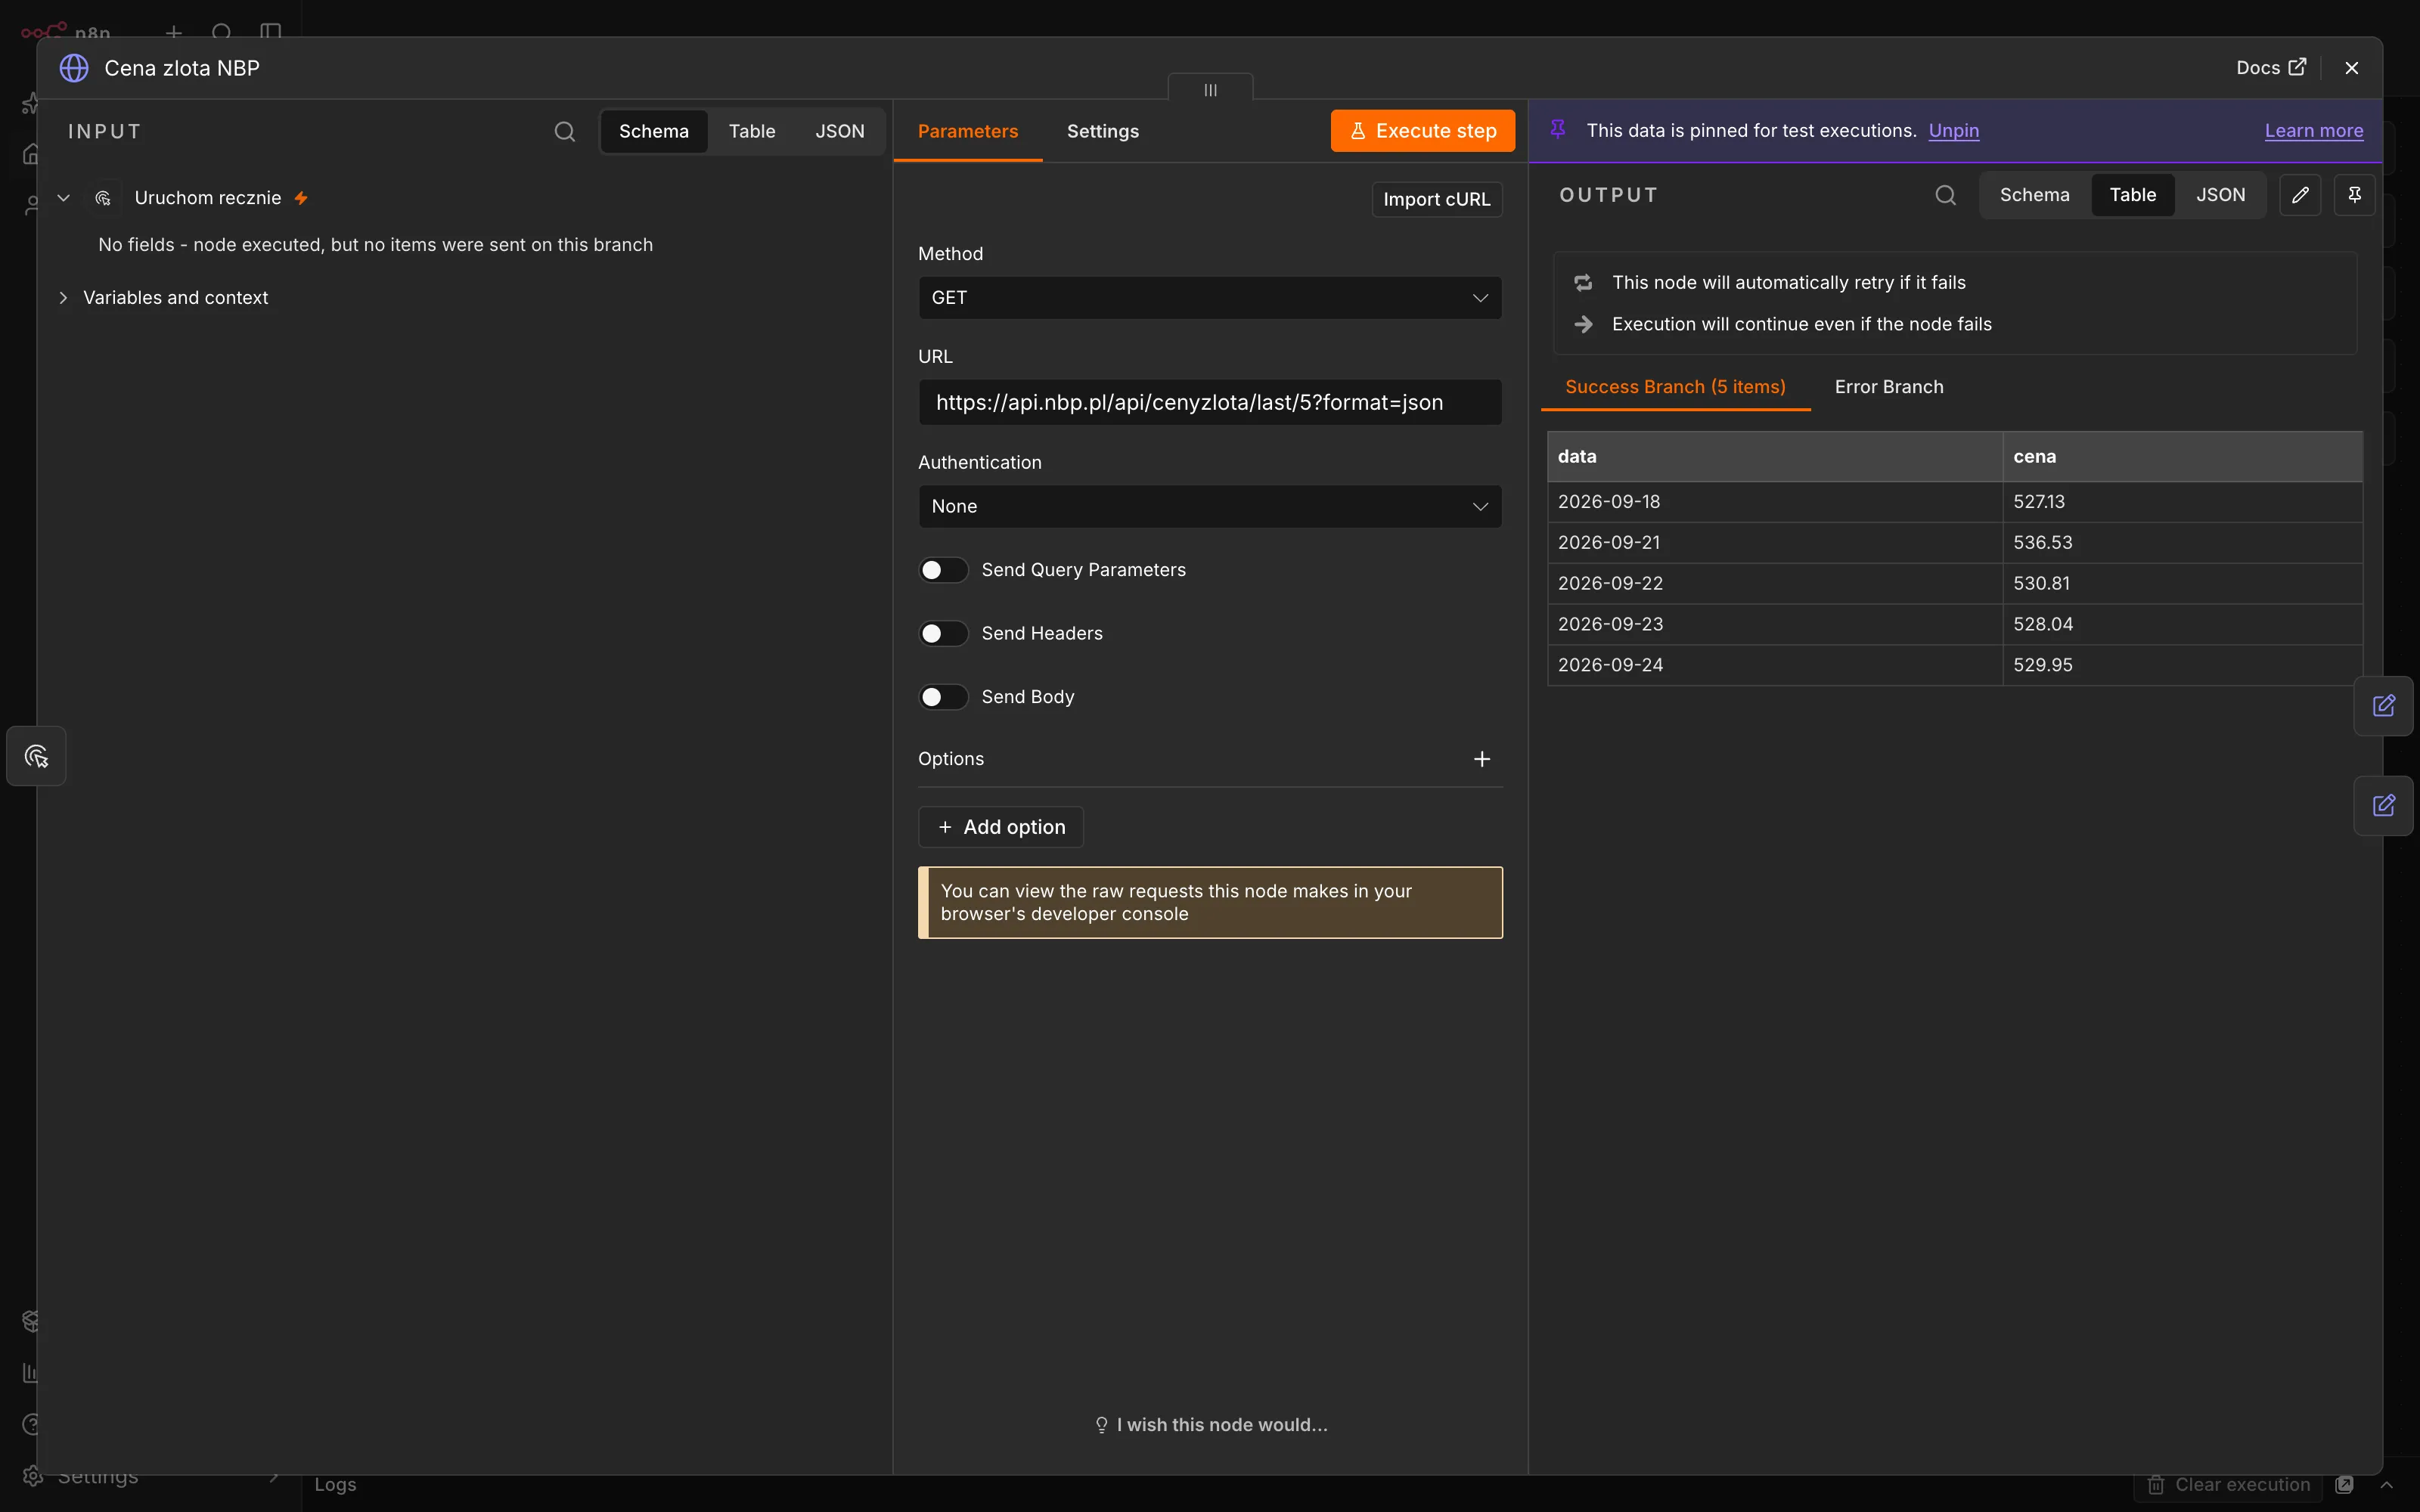This screenshot has height=1512, width=2420.
Task: Click the input search magnifier icon
Action: 564,131
